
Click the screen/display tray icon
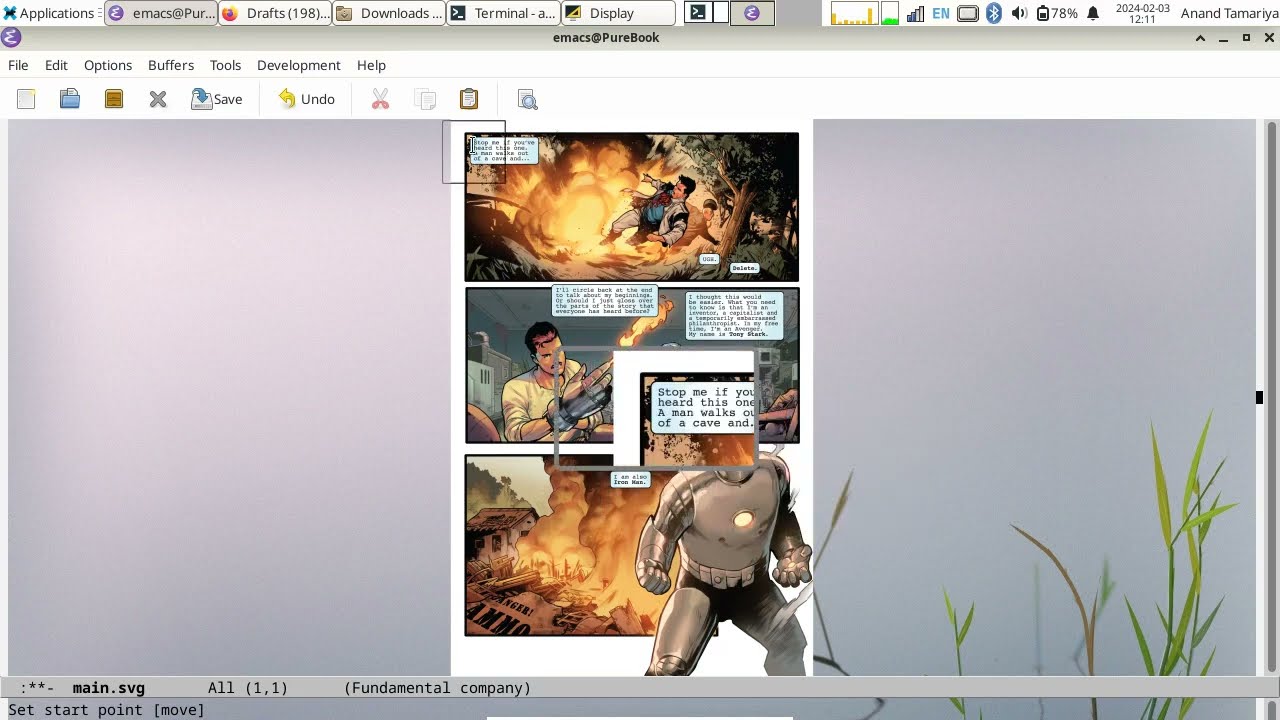pyautogui.click(x=968, y=13)
